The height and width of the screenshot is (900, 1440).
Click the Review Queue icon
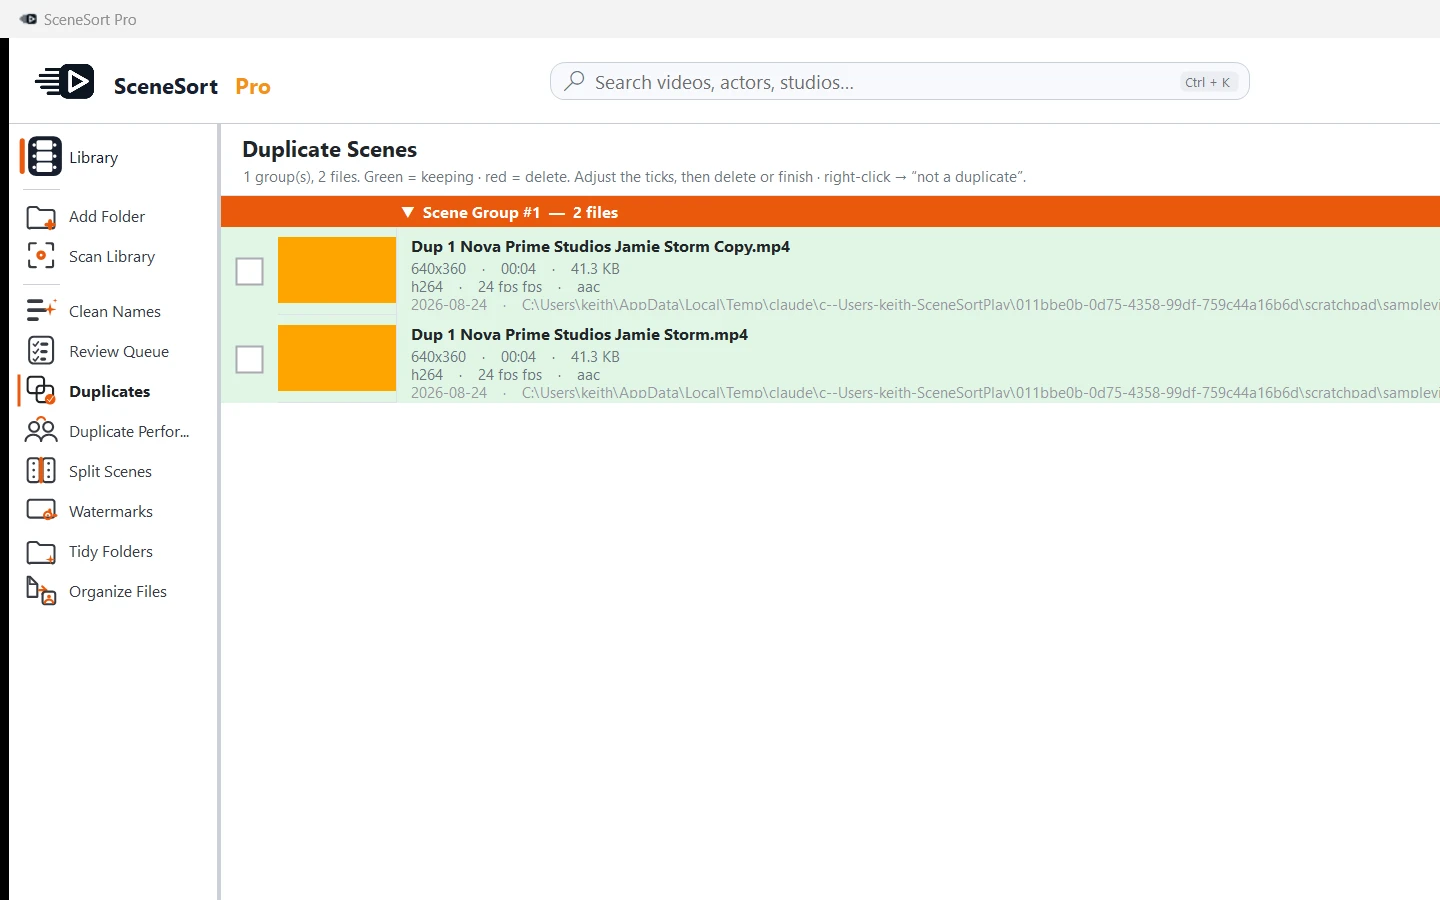(41, 351)
